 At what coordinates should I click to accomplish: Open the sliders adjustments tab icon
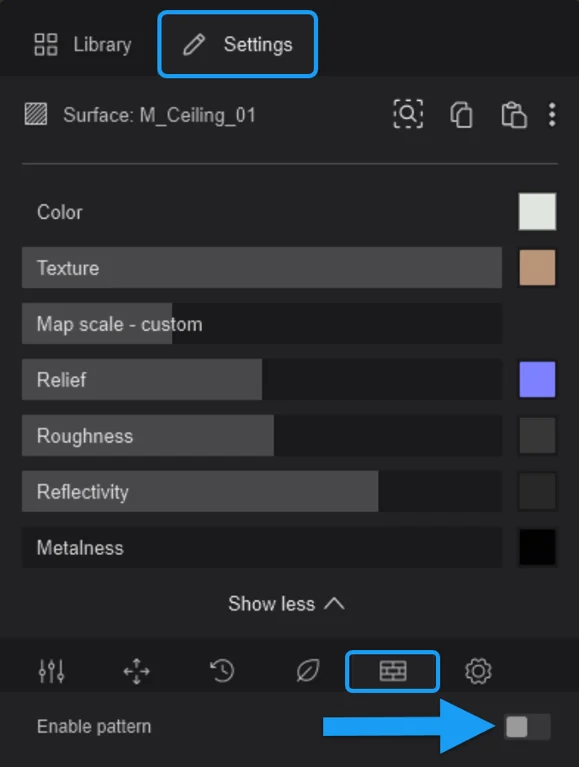pos(51,671)
